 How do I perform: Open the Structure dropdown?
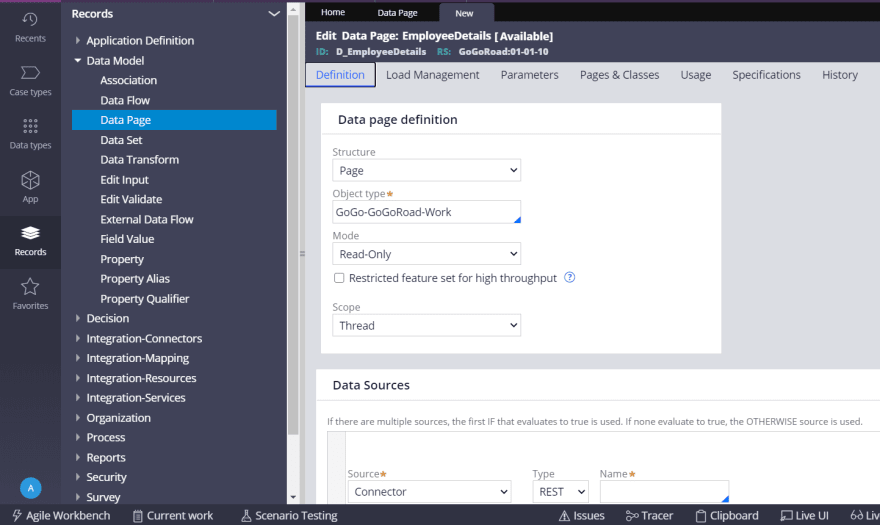[427, 170]
